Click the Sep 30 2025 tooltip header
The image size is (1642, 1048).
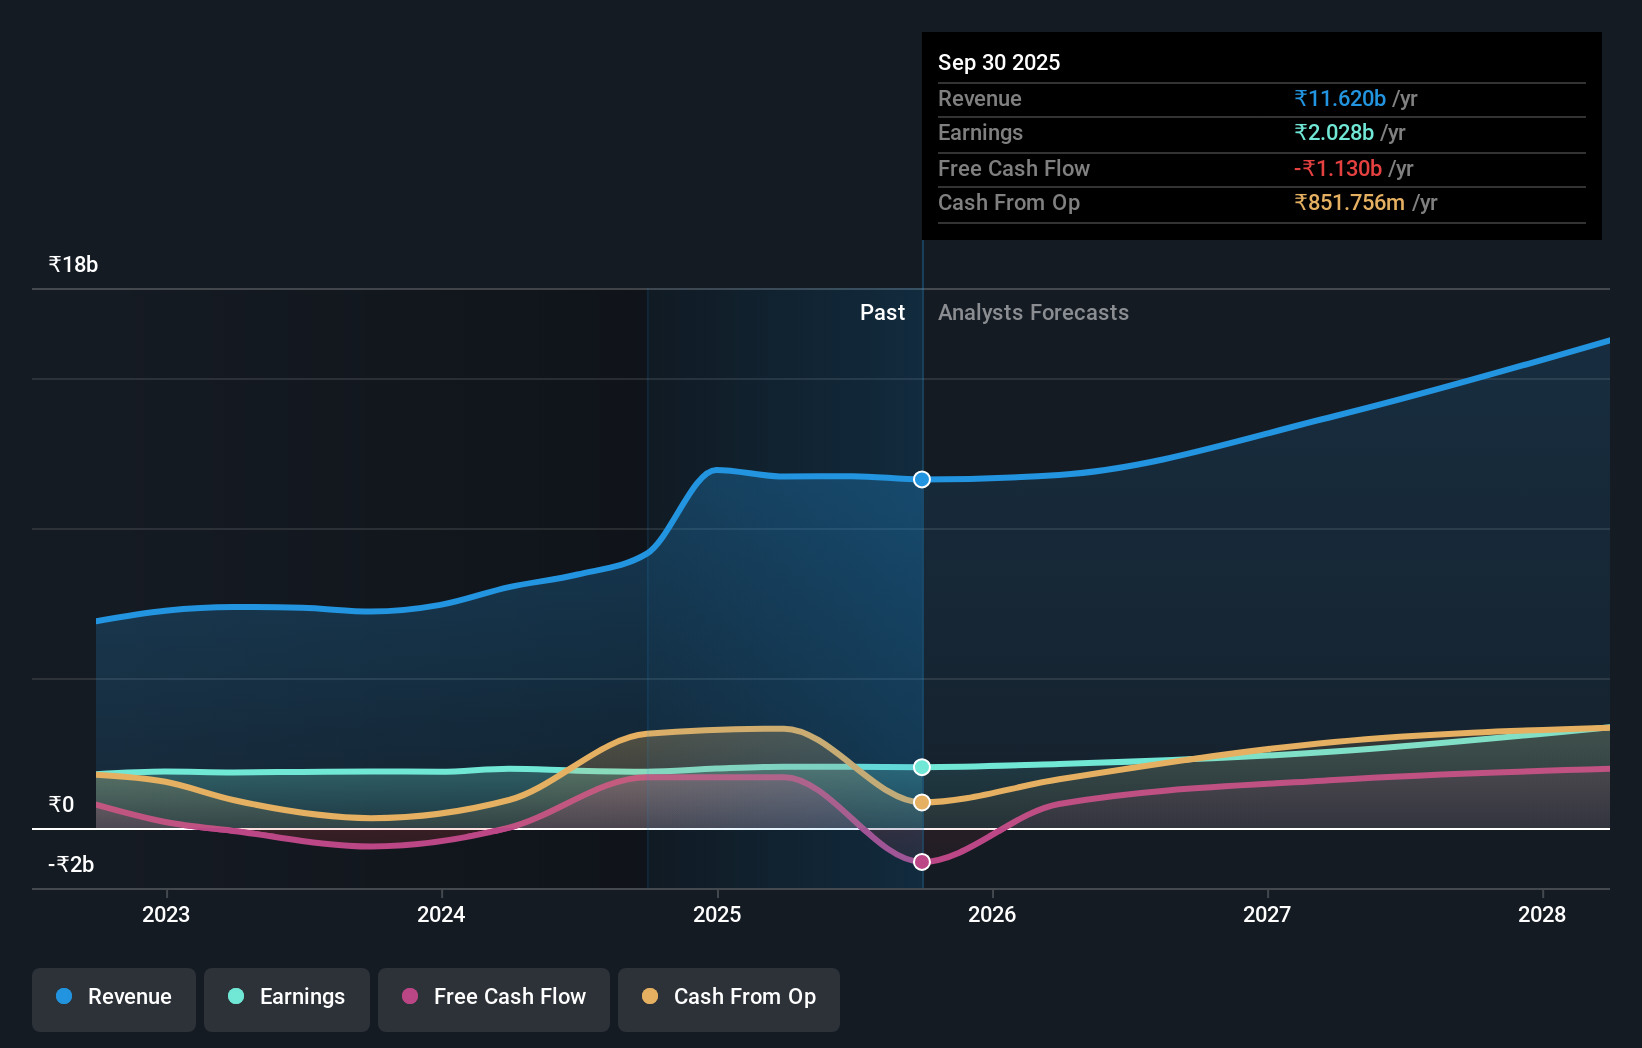click(998, 62)
